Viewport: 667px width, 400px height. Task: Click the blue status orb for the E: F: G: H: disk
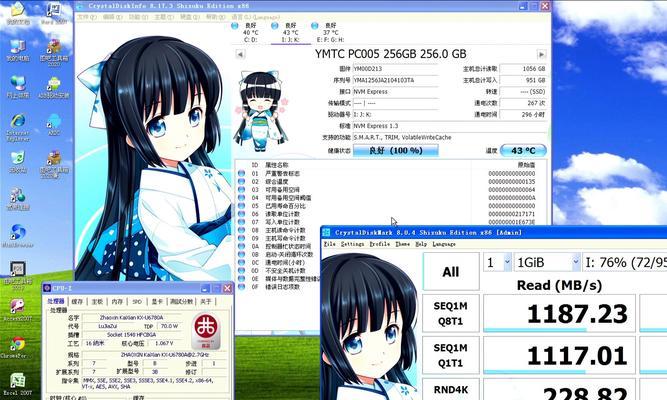click(x=314, y=26)
